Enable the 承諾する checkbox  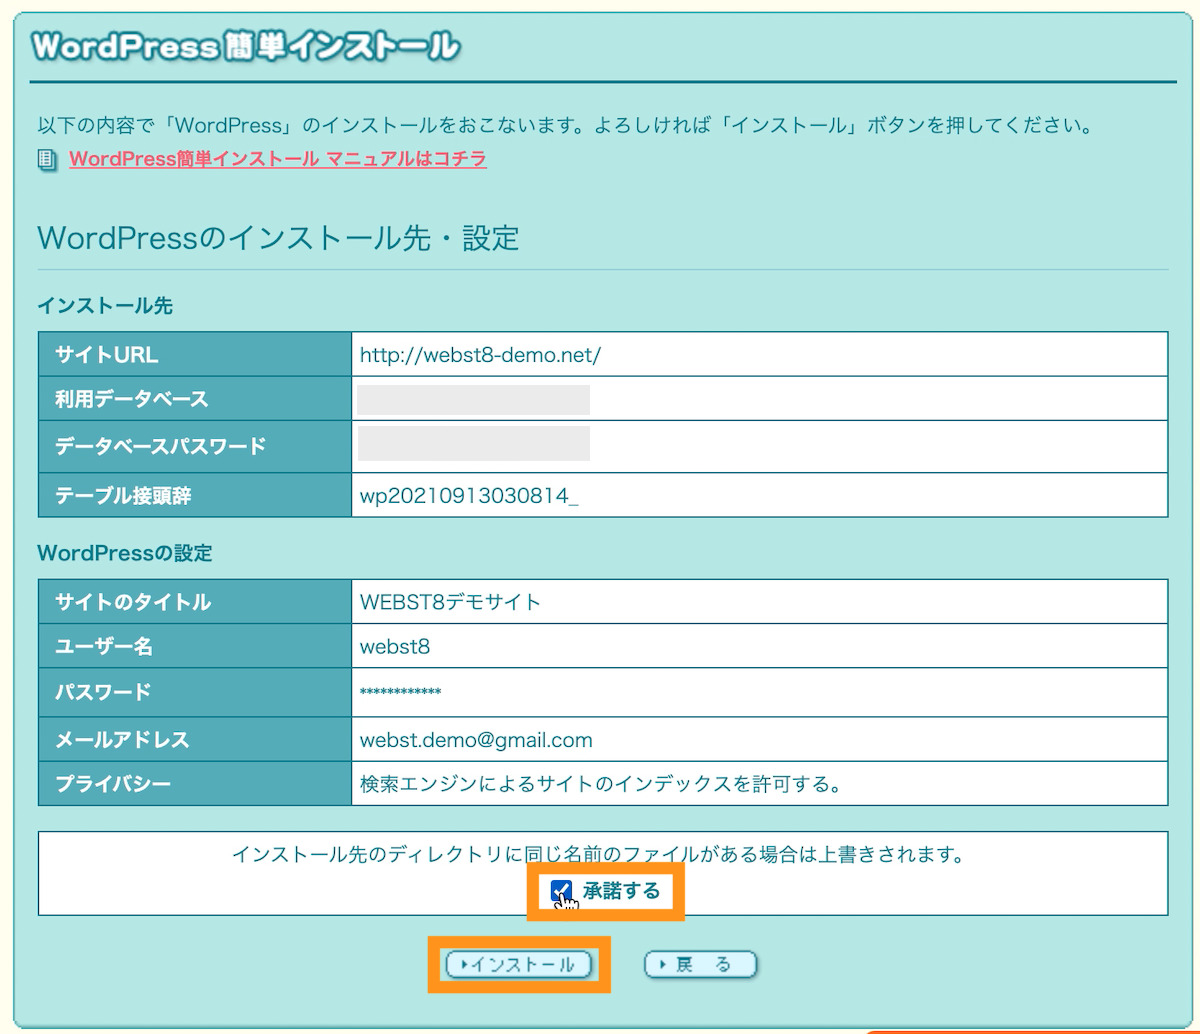tap(561, 887)
